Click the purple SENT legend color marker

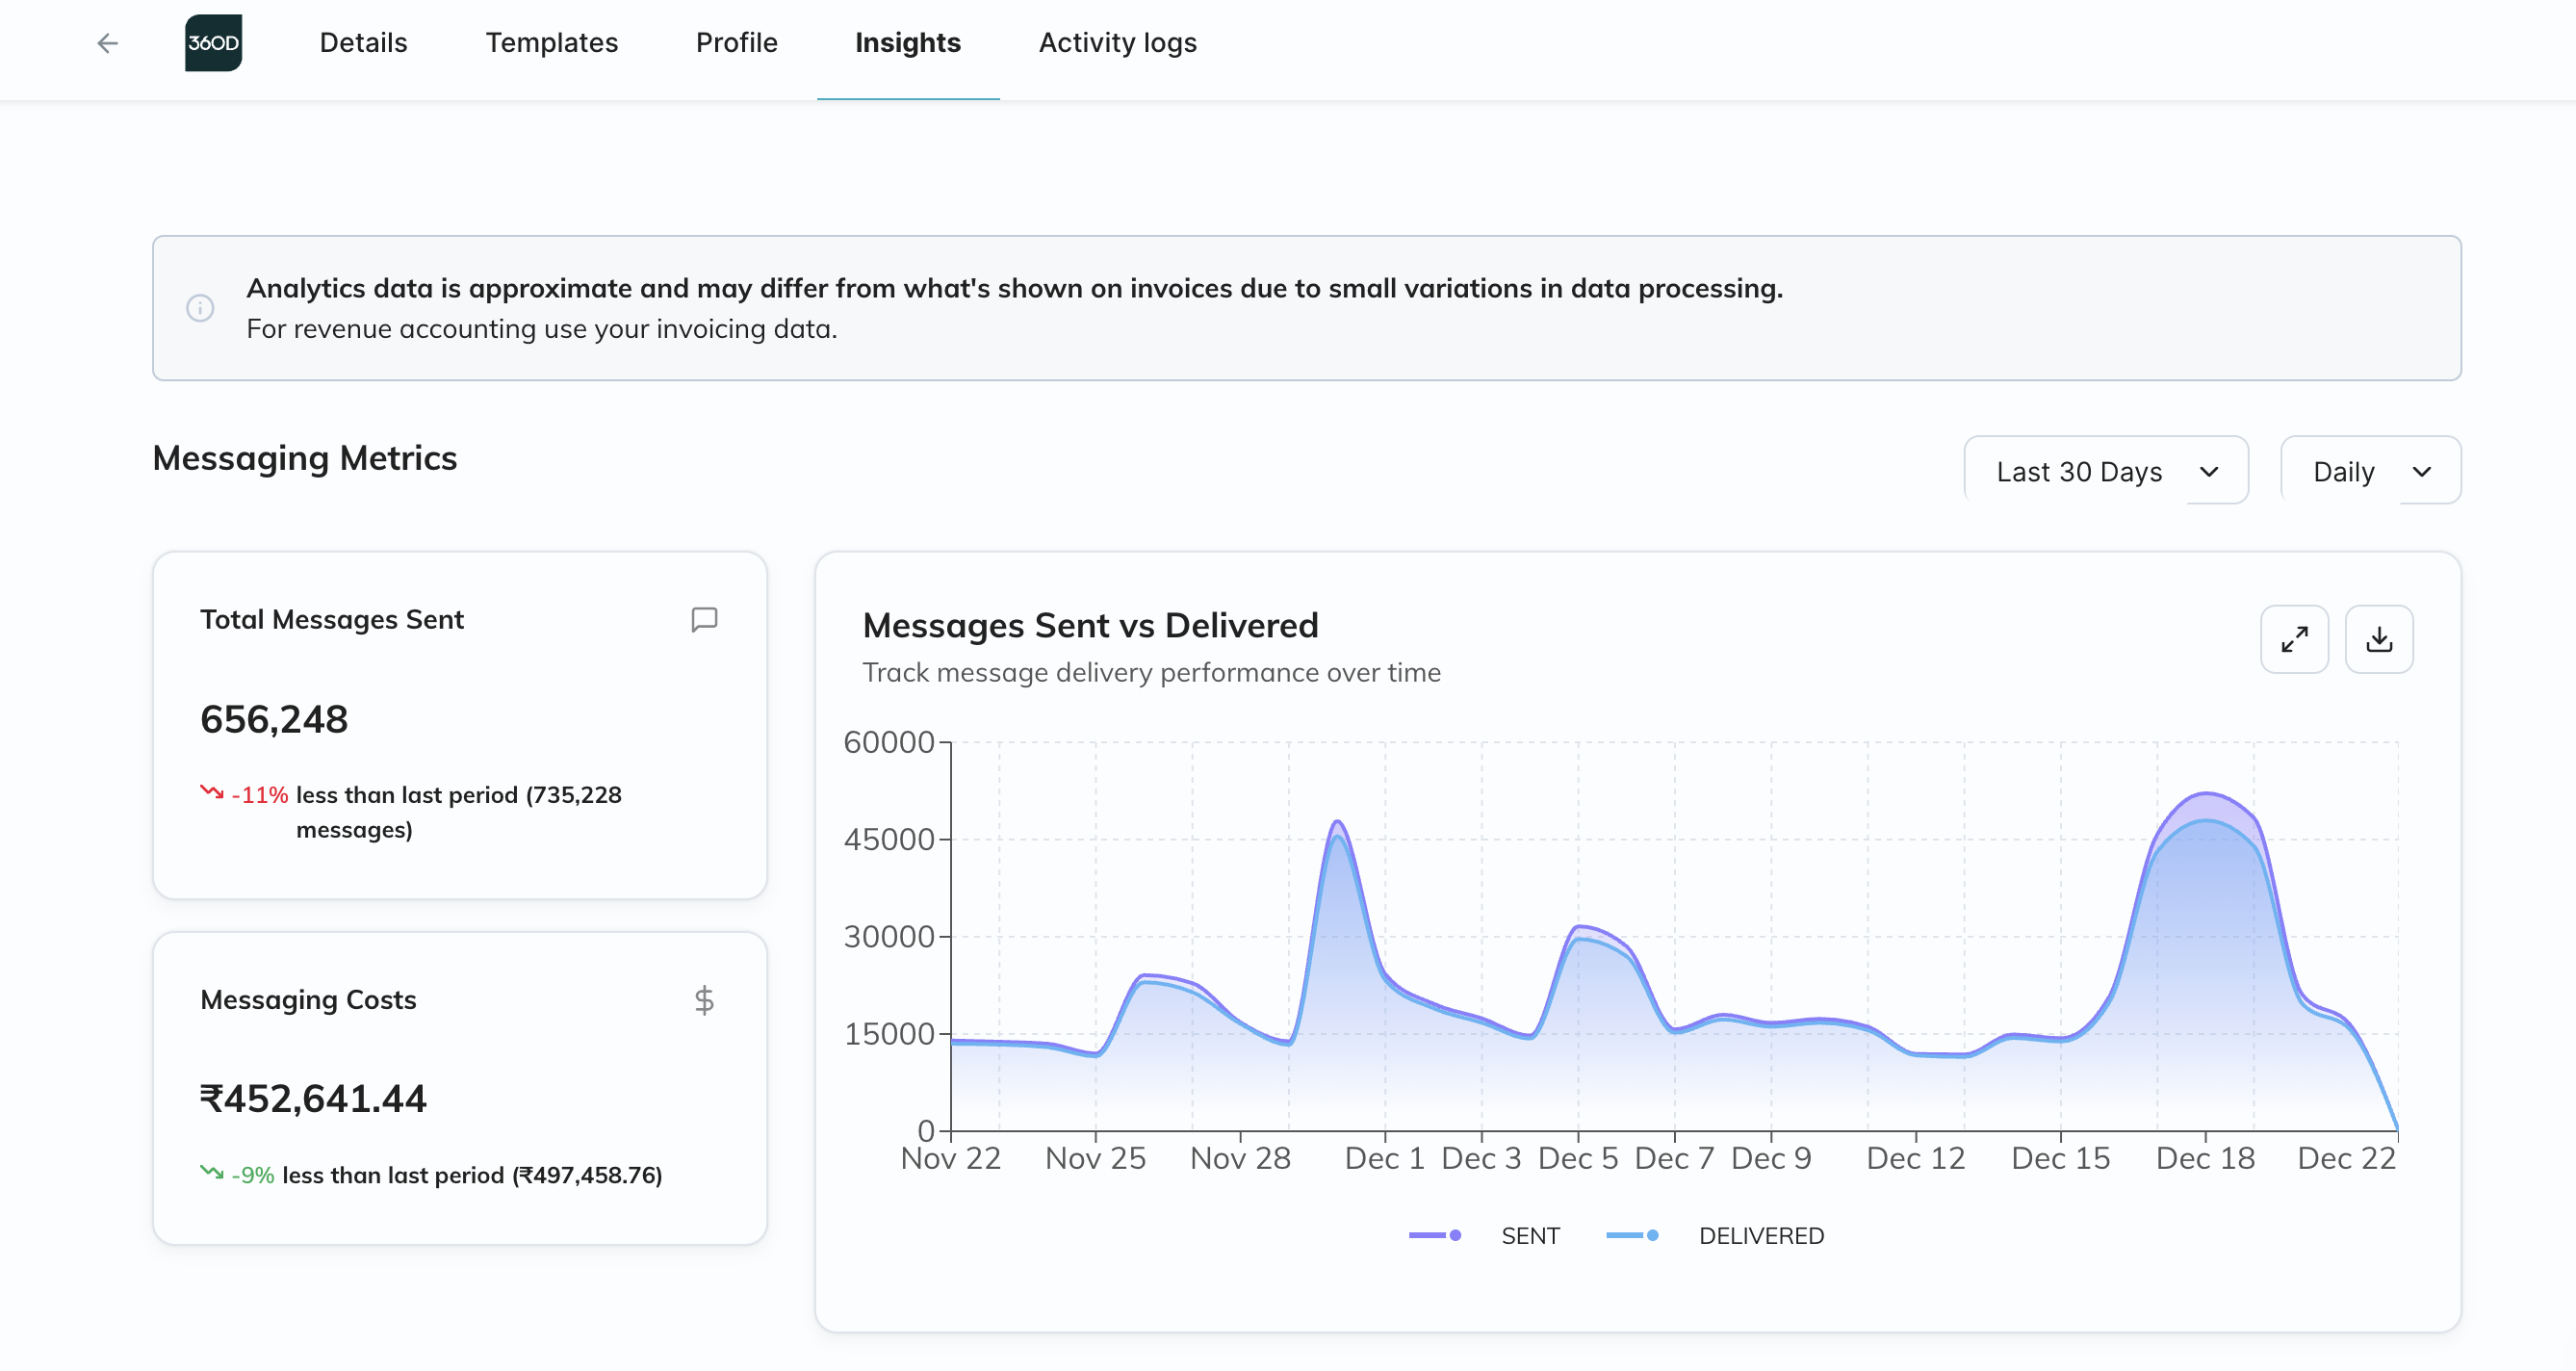(1435, 1236)
